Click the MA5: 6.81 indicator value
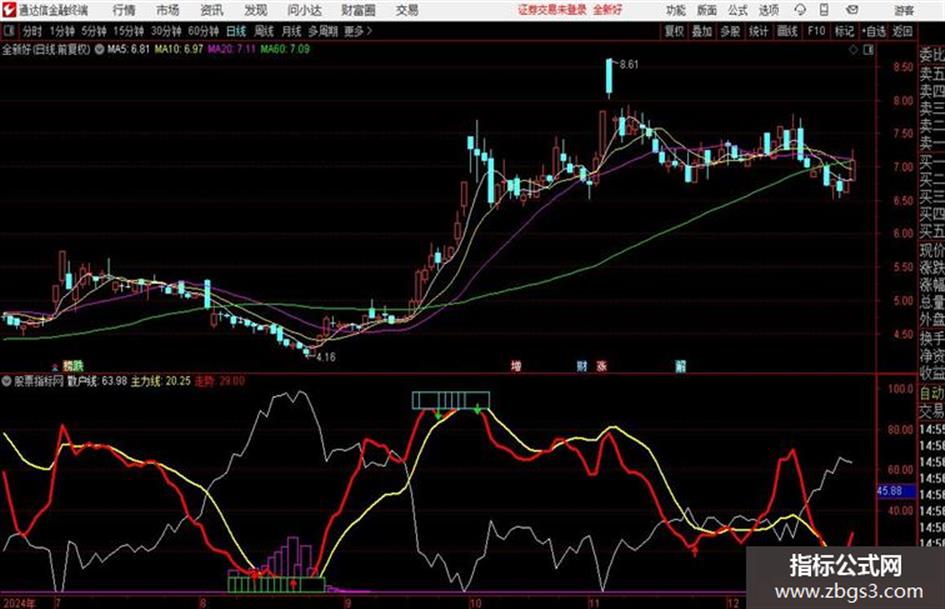 click(128, 49)
